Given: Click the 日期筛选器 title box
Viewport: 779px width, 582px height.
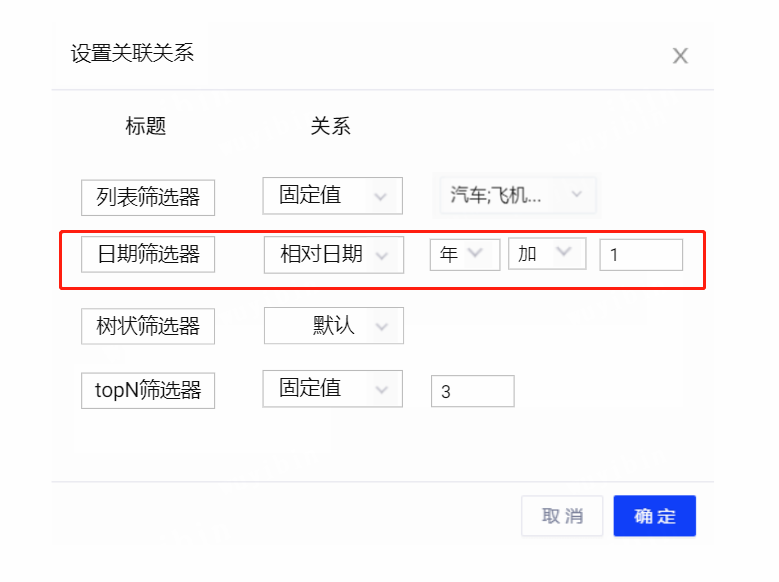Looking at the screenshot, I should pyautogui.click(x=148, y=255).
